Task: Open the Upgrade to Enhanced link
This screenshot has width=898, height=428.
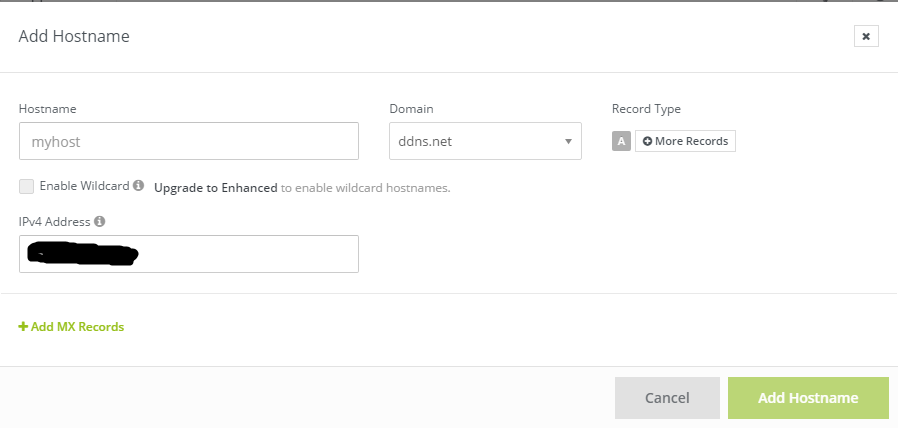Action: click(215, 187)
